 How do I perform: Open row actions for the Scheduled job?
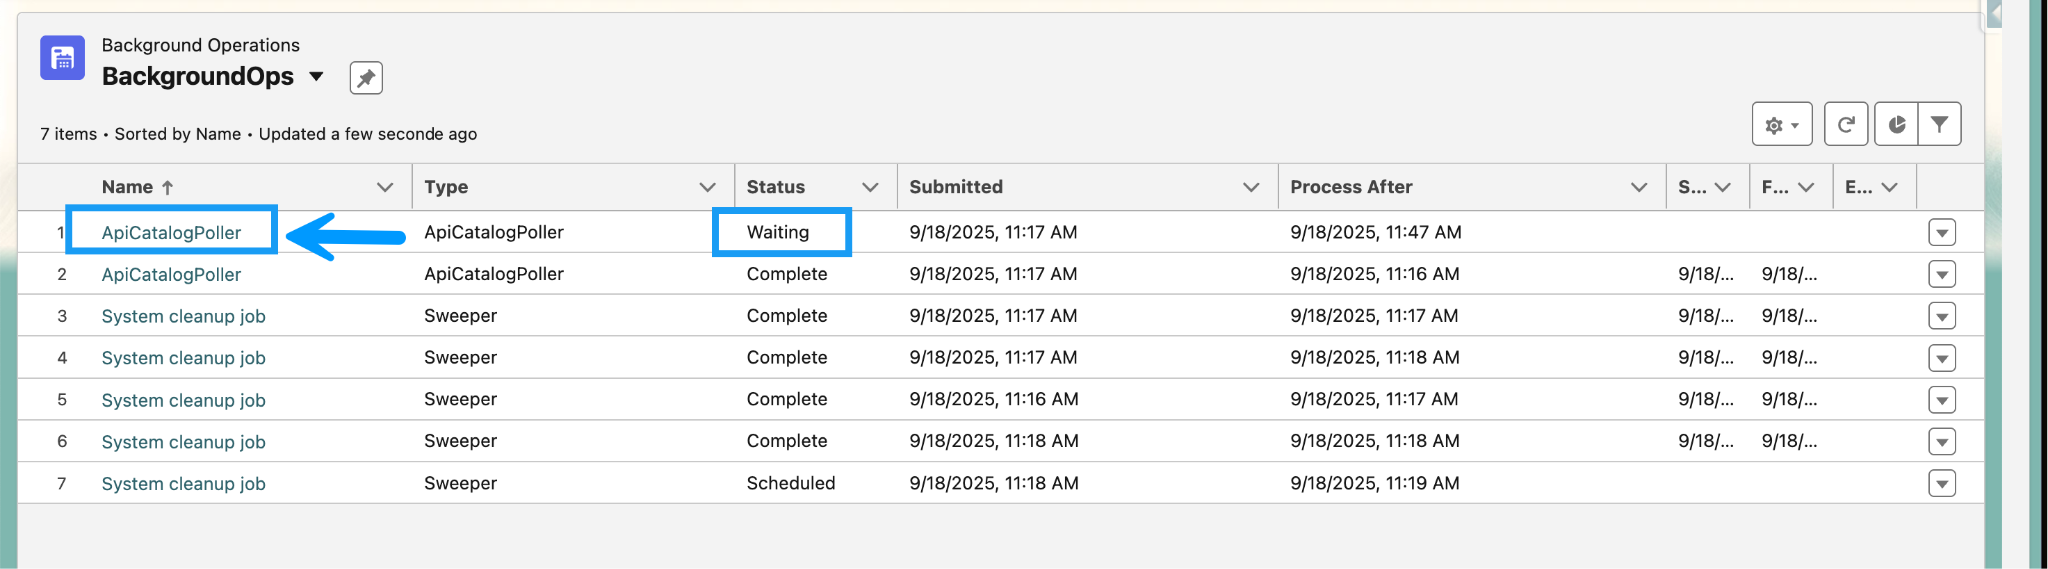coord(1941,484)
